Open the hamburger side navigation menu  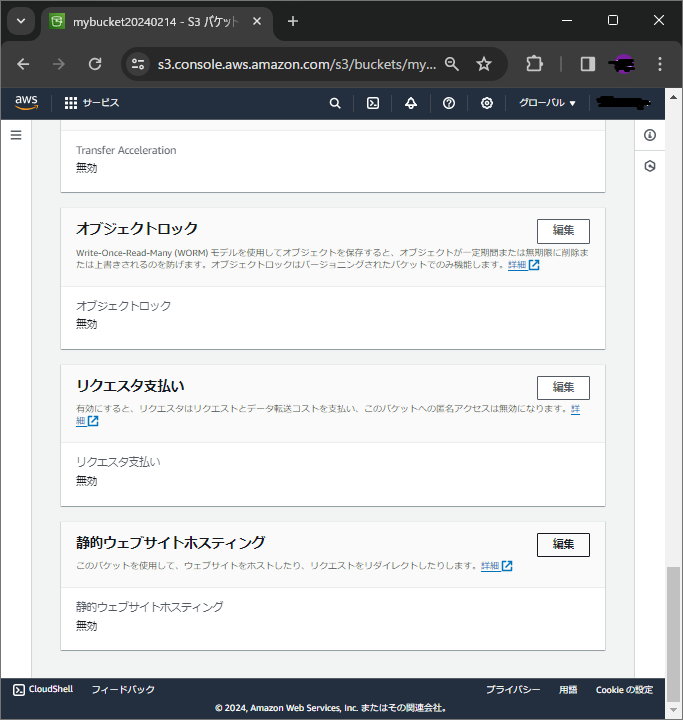(x=16, y=135)
